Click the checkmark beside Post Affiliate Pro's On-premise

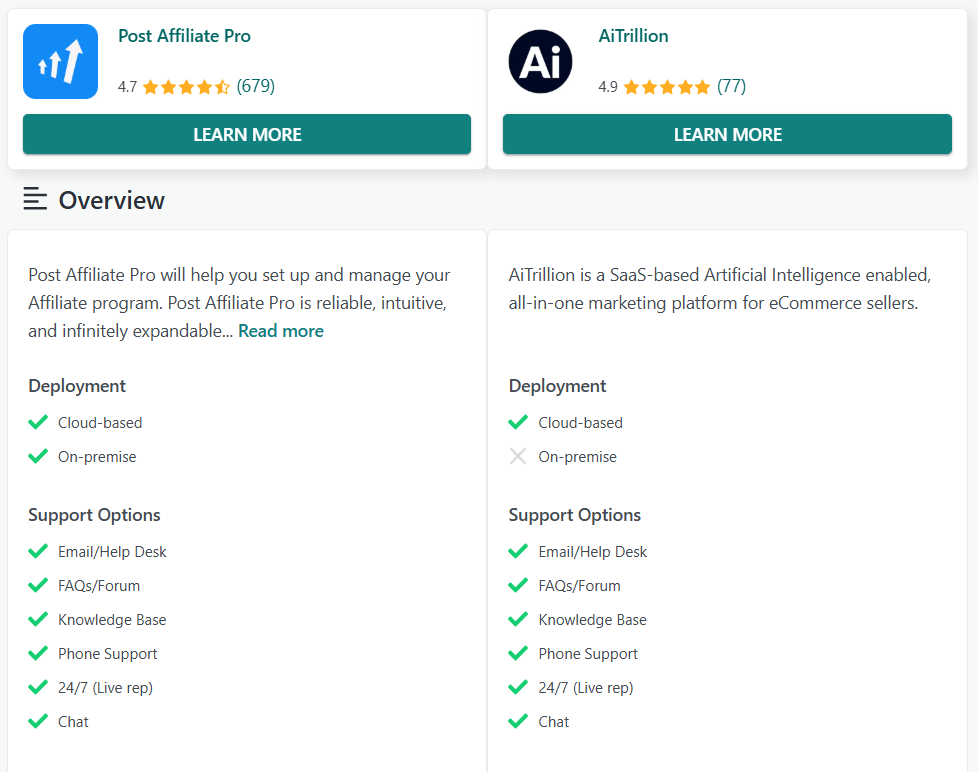point(37,456)
